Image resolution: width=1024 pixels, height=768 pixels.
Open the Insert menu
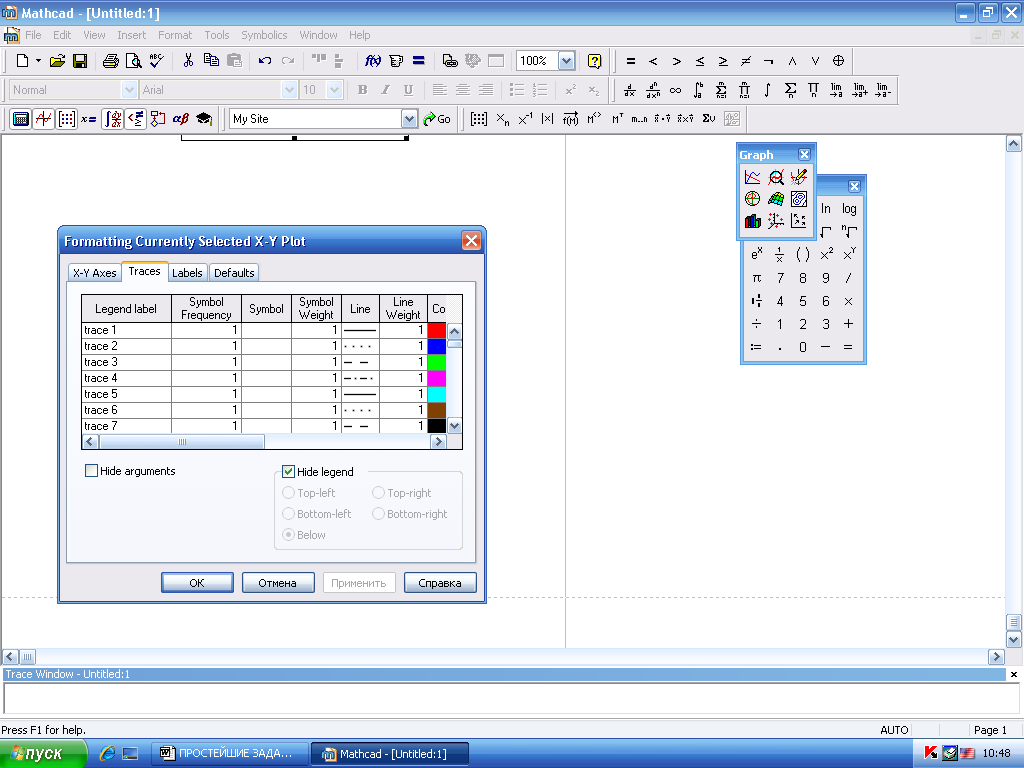tap(131, 35)
